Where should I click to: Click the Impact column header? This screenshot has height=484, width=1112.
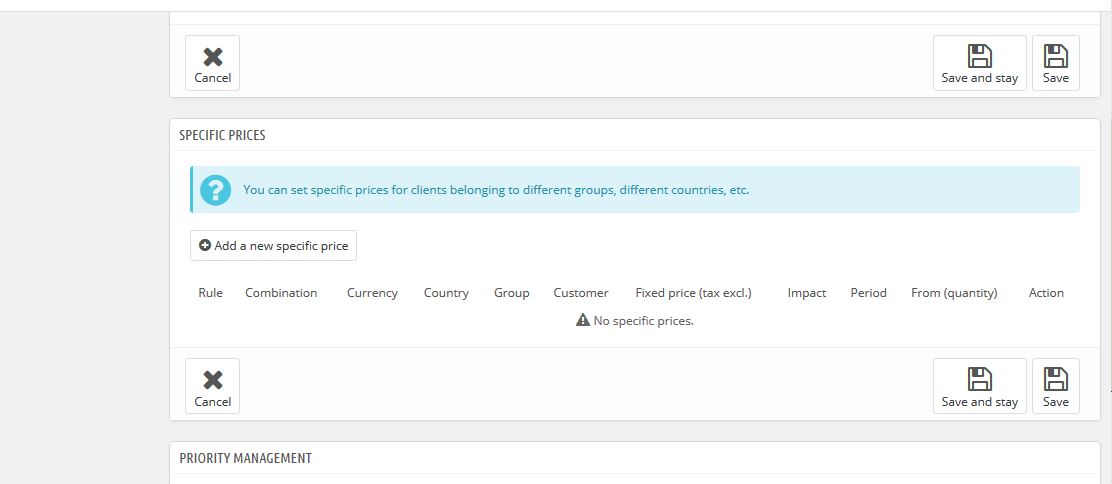pos(806,293)
